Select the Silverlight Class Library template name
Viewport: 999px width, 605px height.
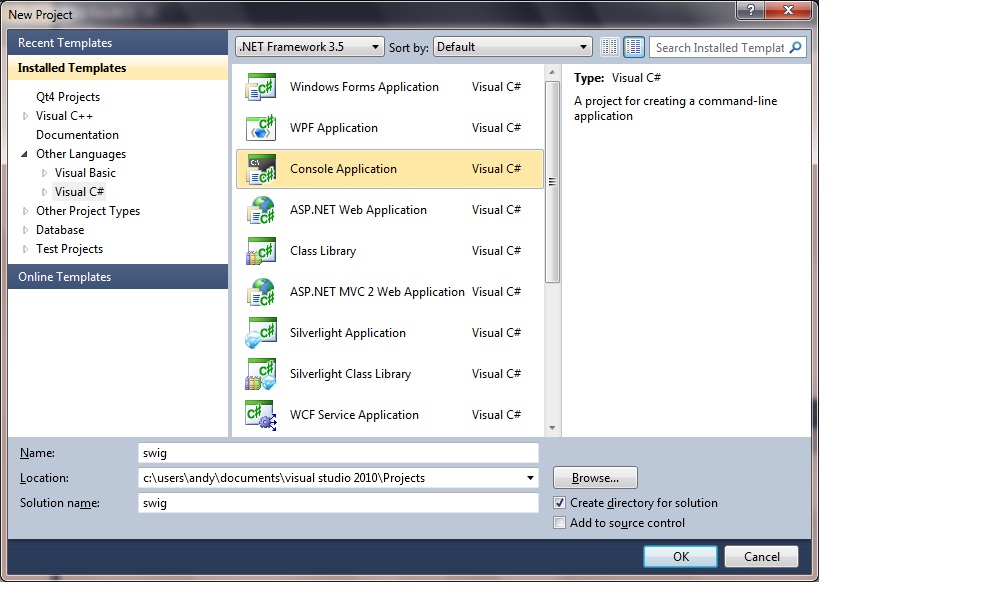pos(350,374)
